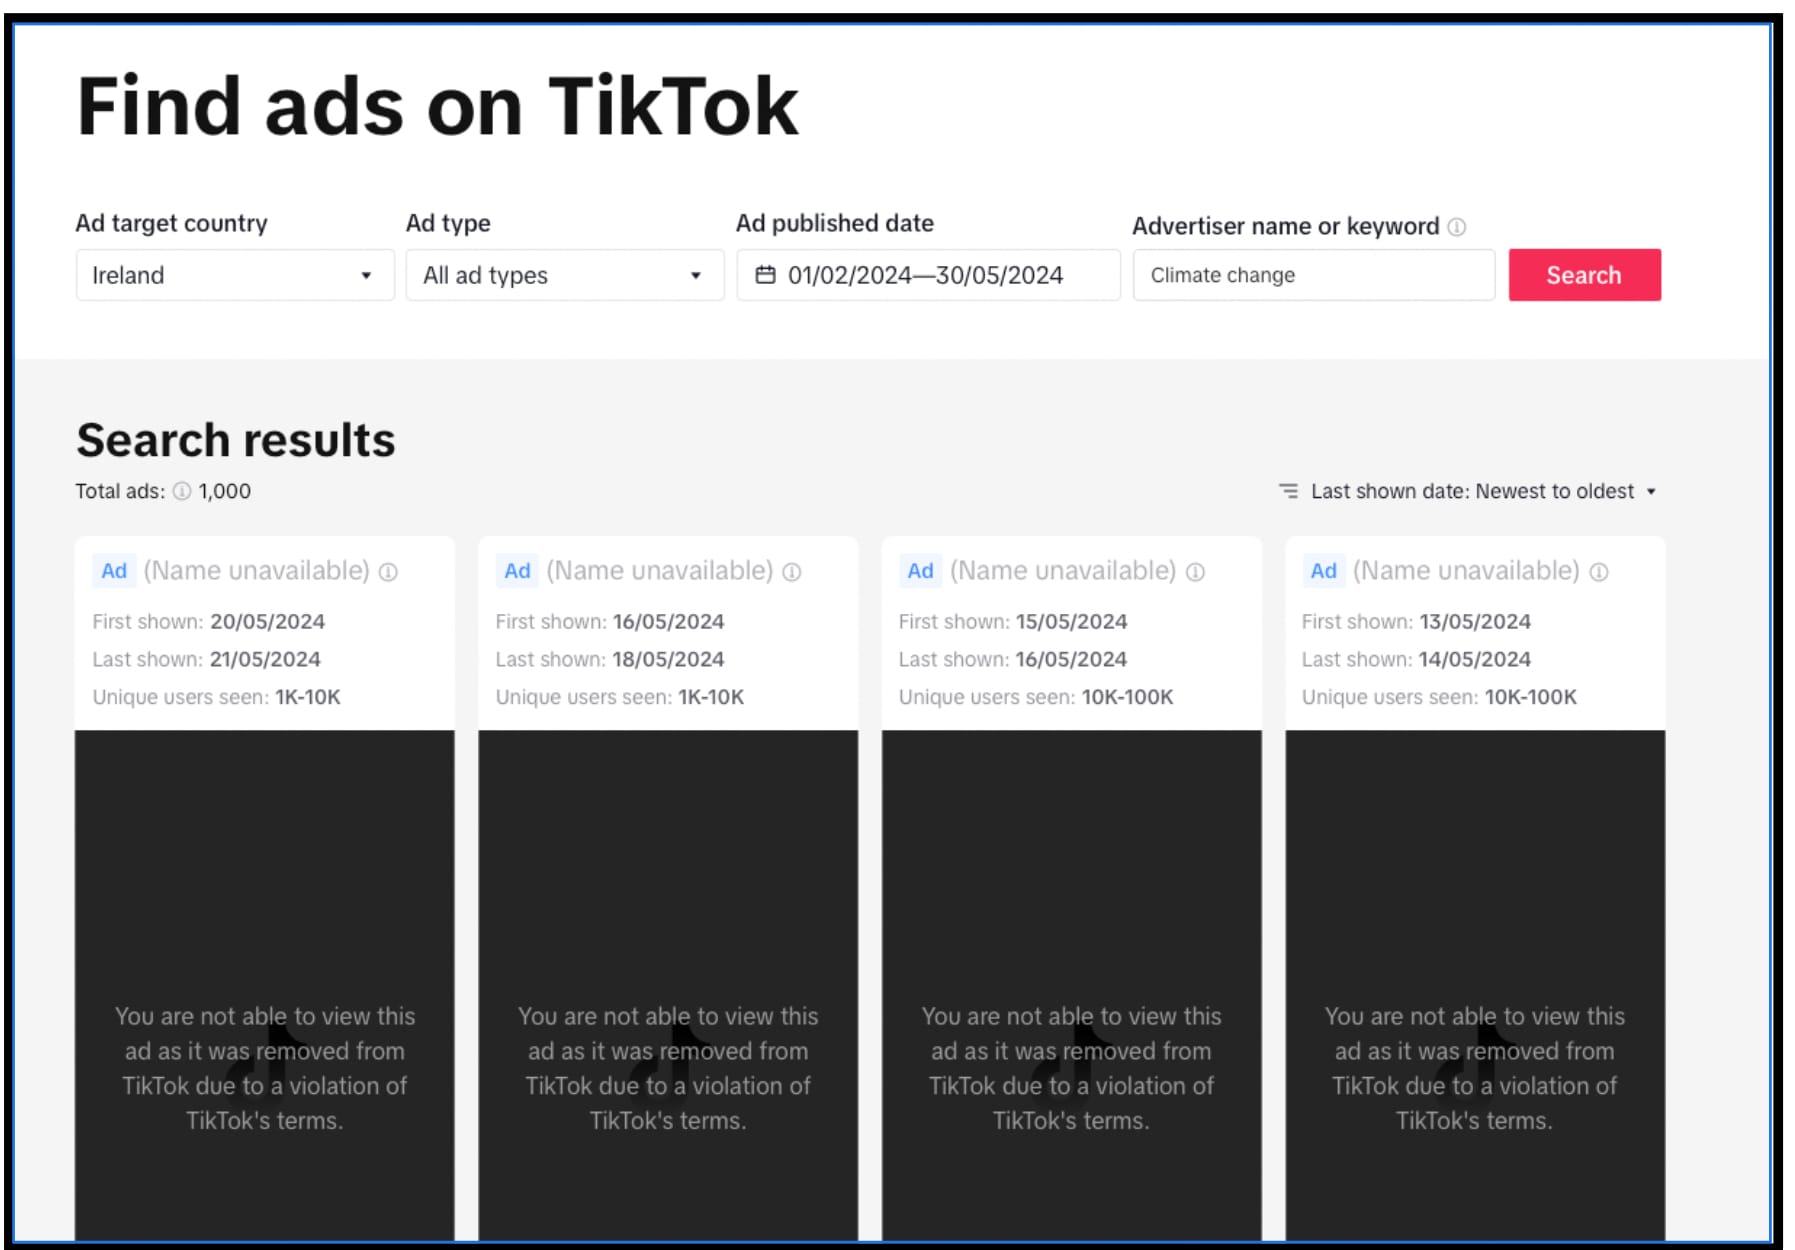The width and height of the screenshot is (1795, 1250).
Task: Click the 'Search results' heading
Action: pyautogui.click(x=236, y=441)
